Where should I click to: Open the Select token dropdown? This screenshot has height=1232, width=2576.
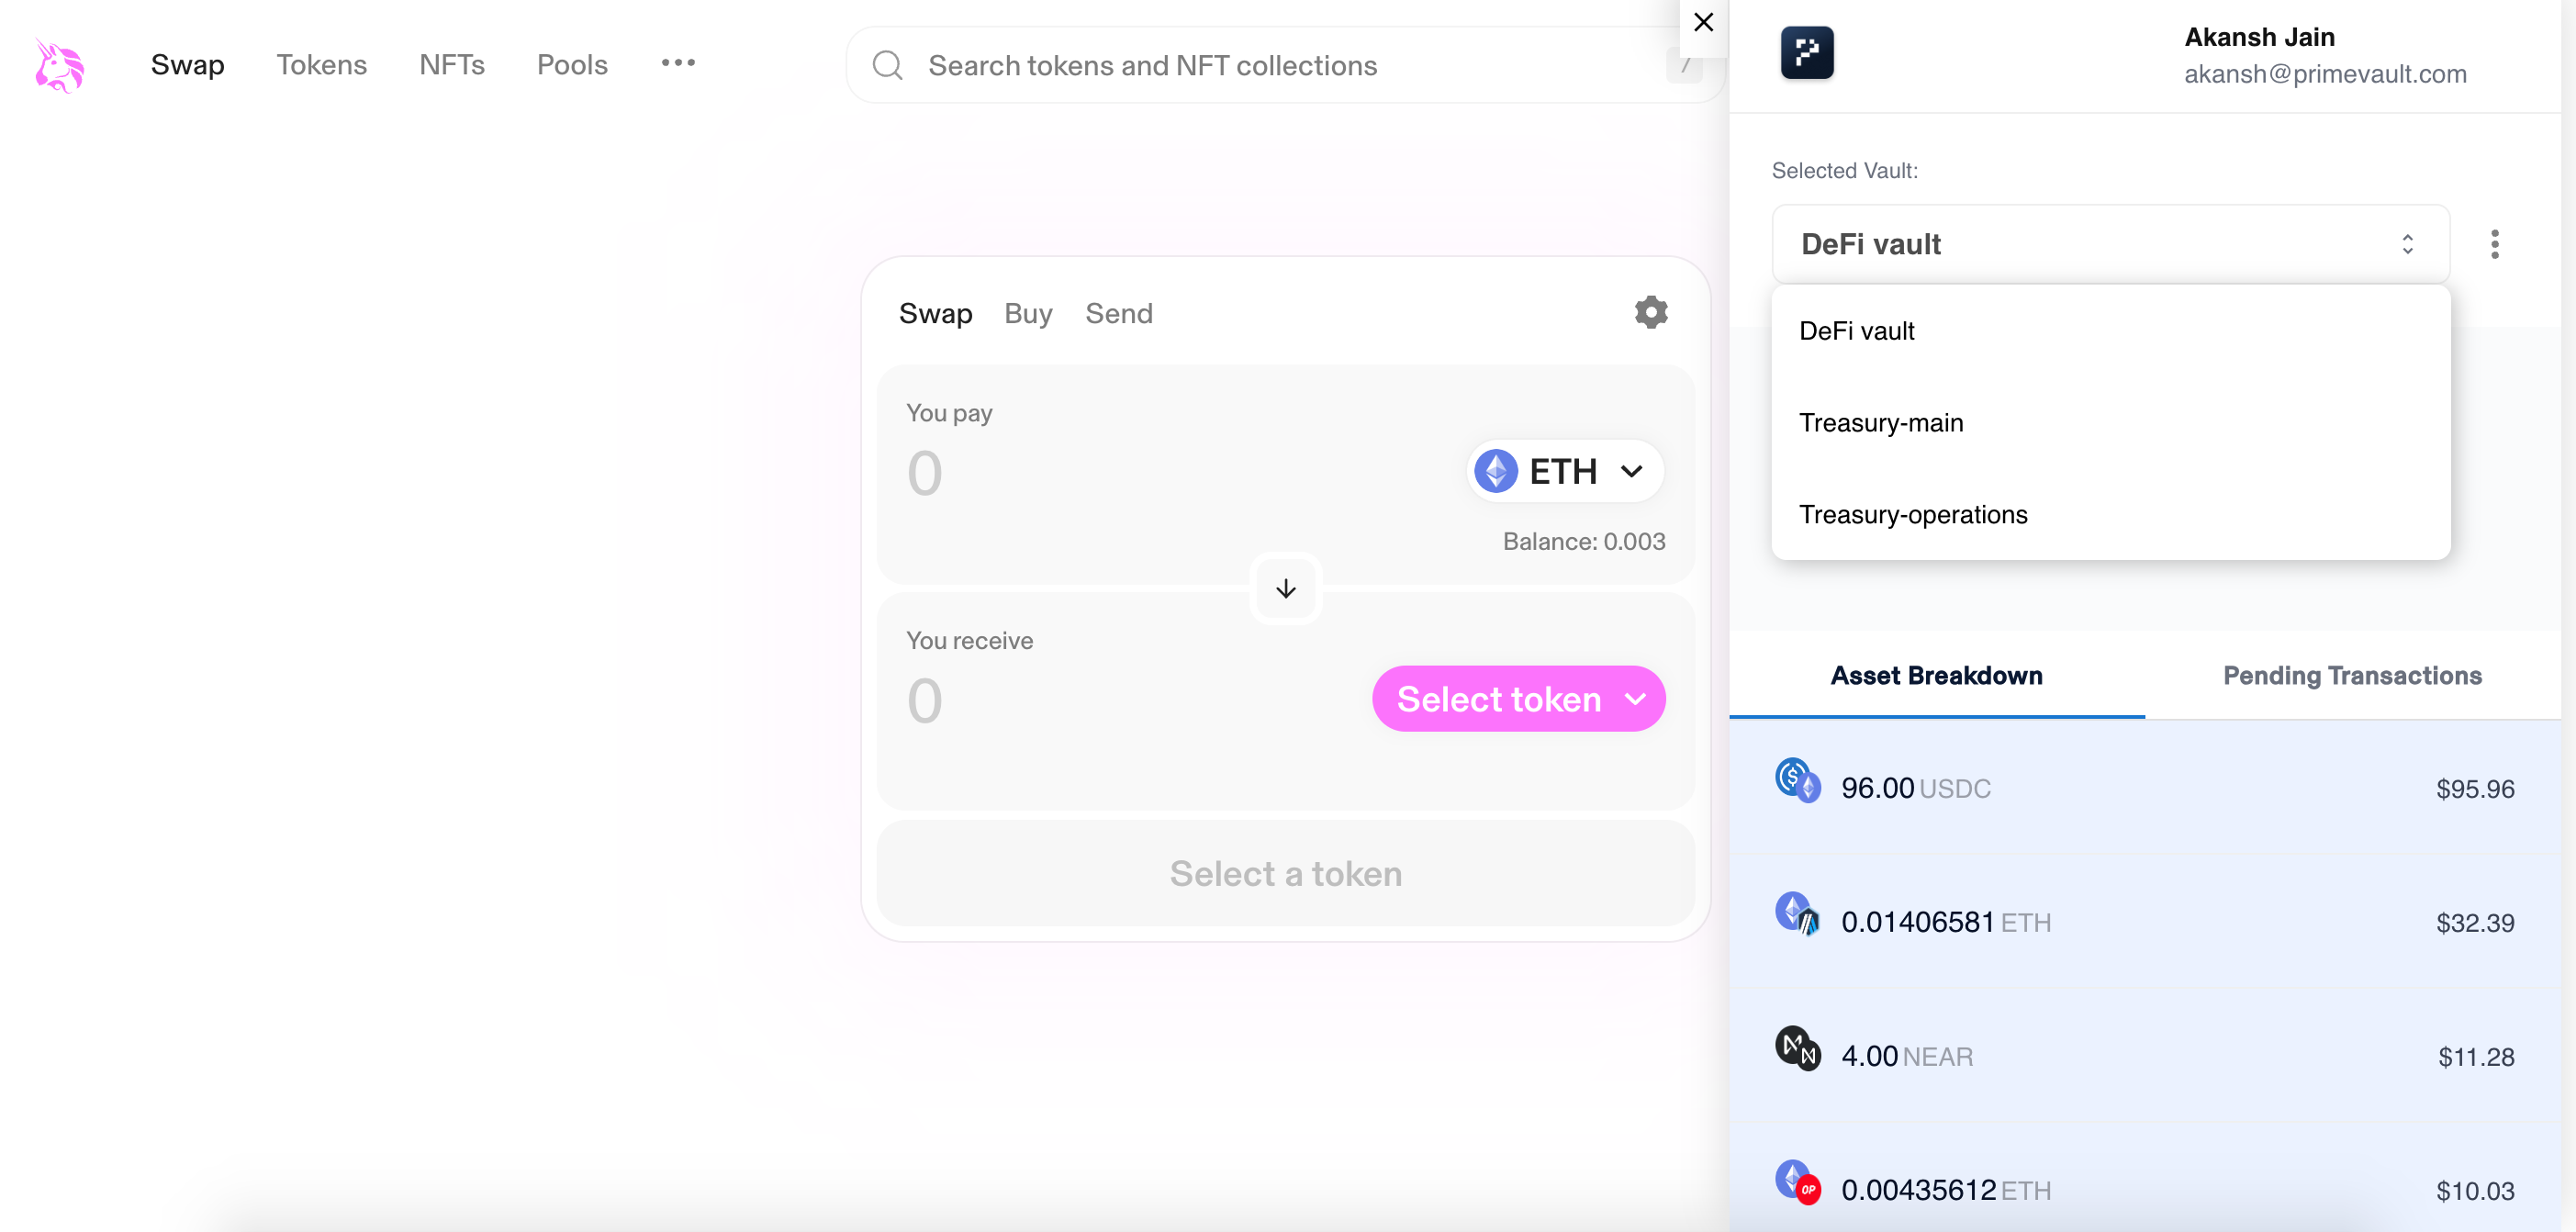(1518, 698)
